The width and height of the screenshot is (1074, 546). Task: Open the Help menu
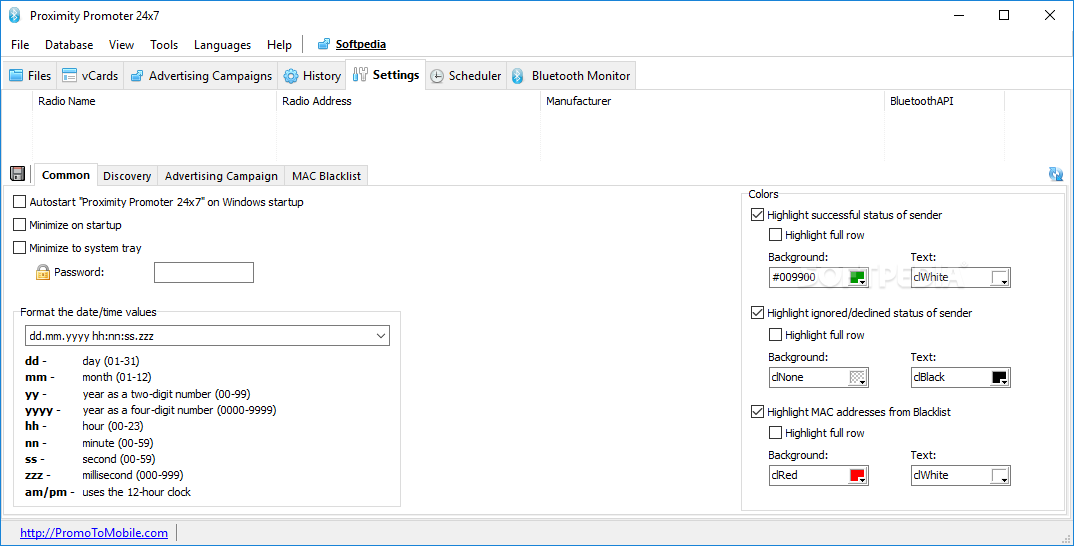click(x=279, y=45)
